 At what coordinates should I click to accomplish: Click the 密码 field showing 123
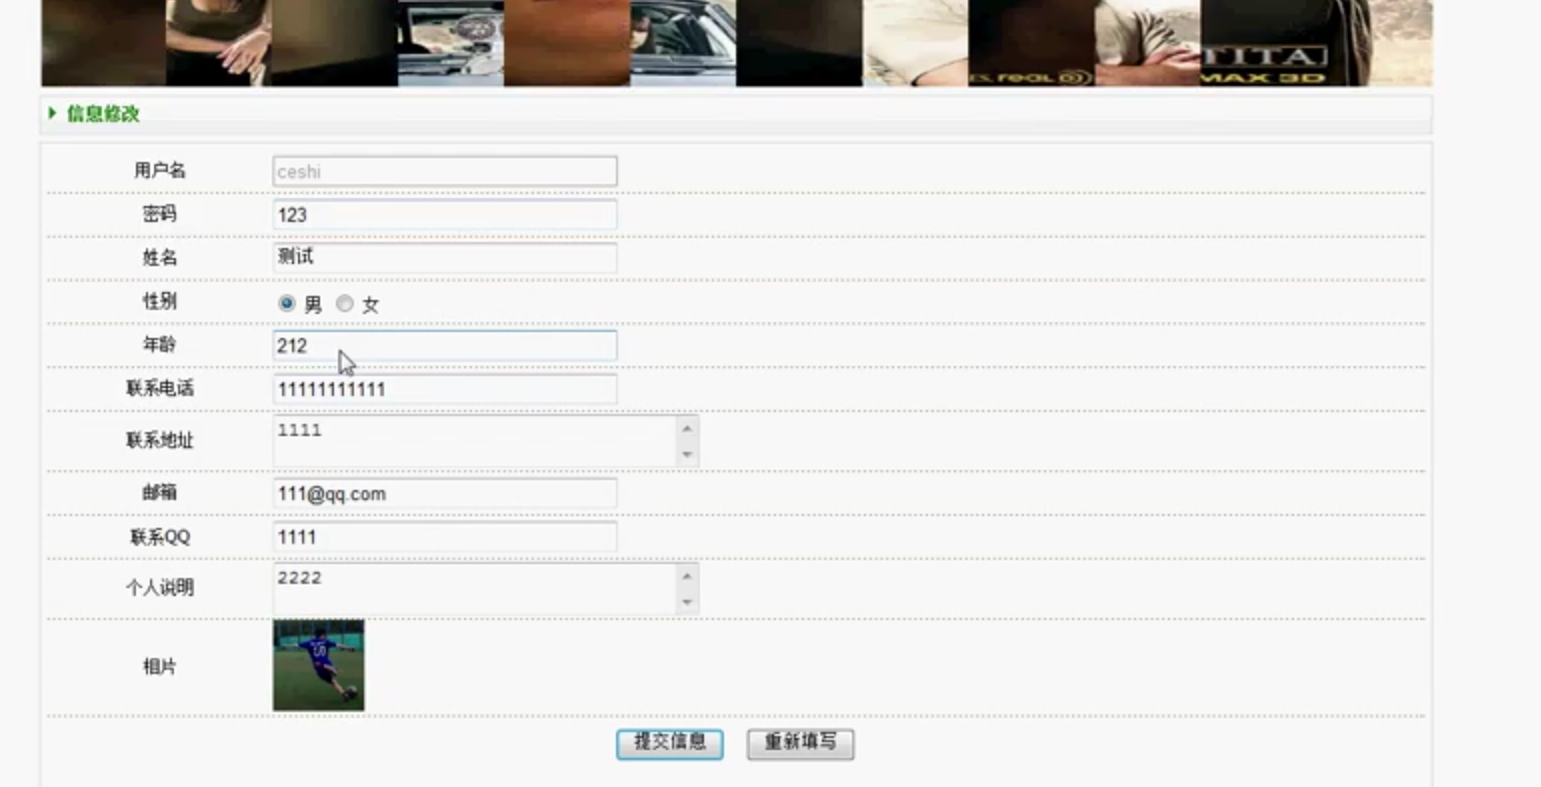[x=445, y=215]
